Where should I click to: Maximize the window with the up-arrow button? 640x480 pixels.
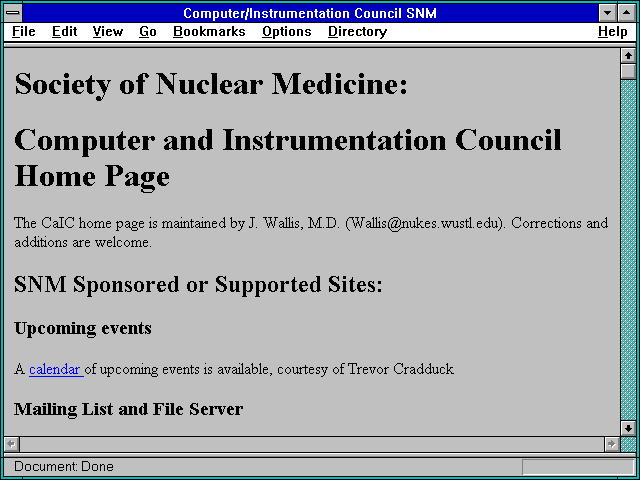point(627,13)
